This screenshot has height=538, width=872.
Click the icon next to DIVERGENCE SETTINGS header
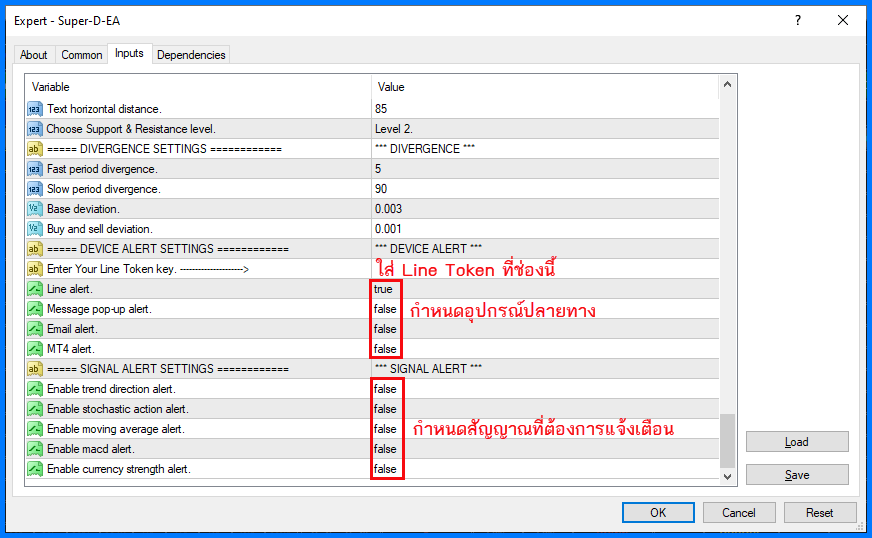[35, 149]
